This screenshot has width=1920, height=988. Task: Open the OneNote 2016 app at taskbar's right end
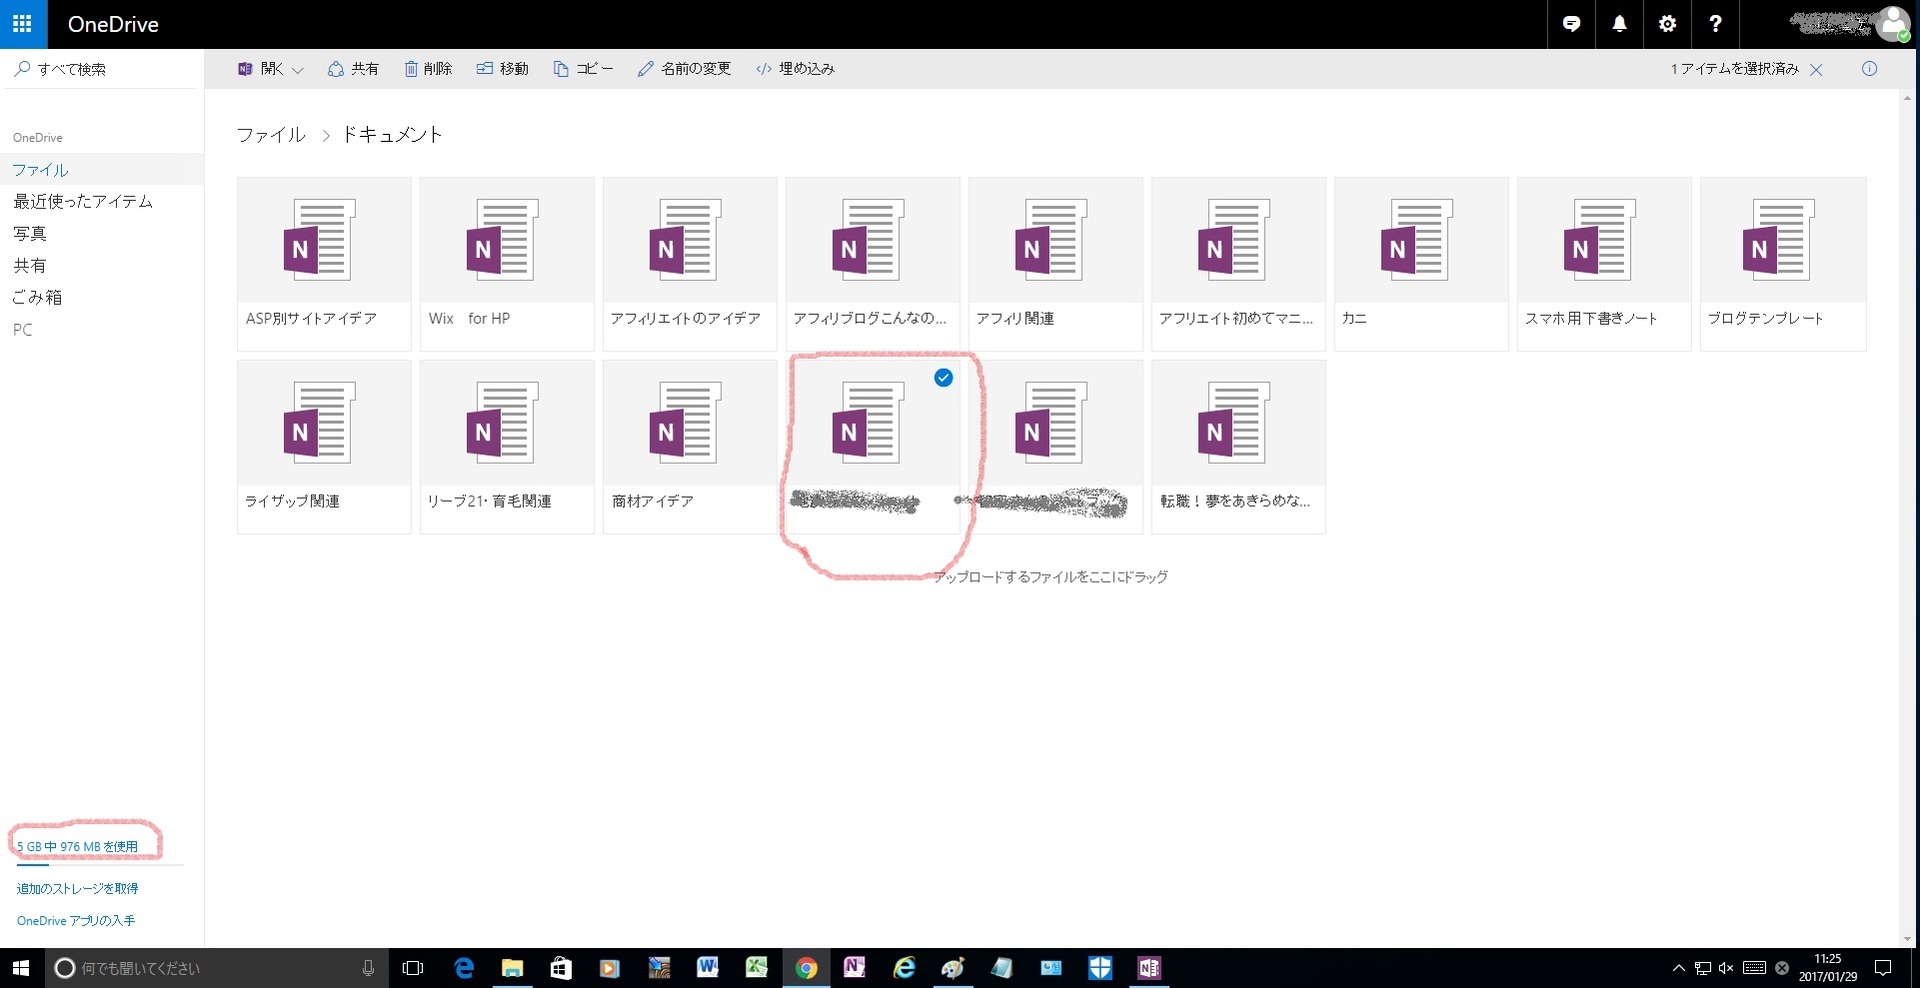pyautogui.click(x=1149, y=968)
